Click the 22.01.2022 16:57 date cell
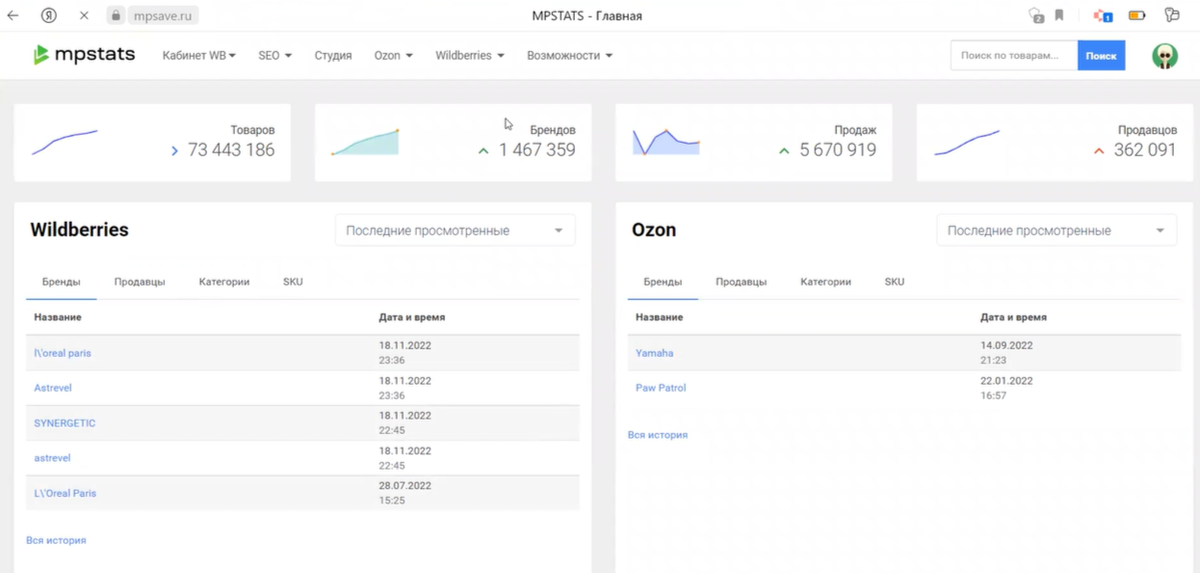Viewport: 1200px width, 573px height. [1007, 388]
